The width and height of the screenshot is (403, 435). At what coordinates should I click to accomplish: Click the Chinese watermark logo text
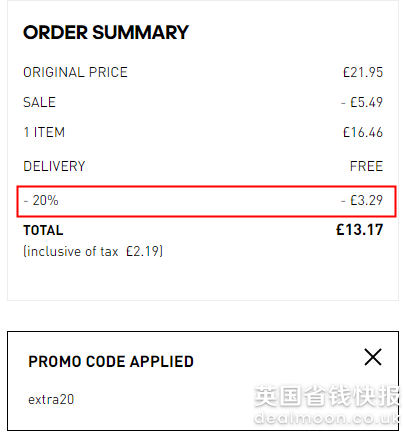[x=327, y=396]
